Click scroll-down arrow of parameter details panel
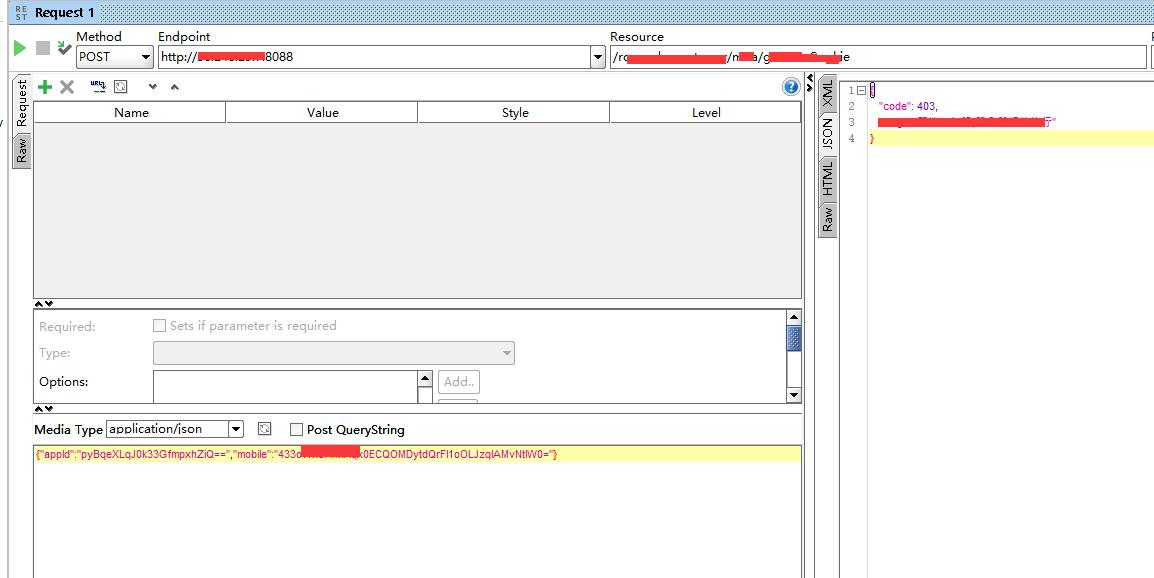Screen dimensions: 1154x578 (x=793, y=395)
